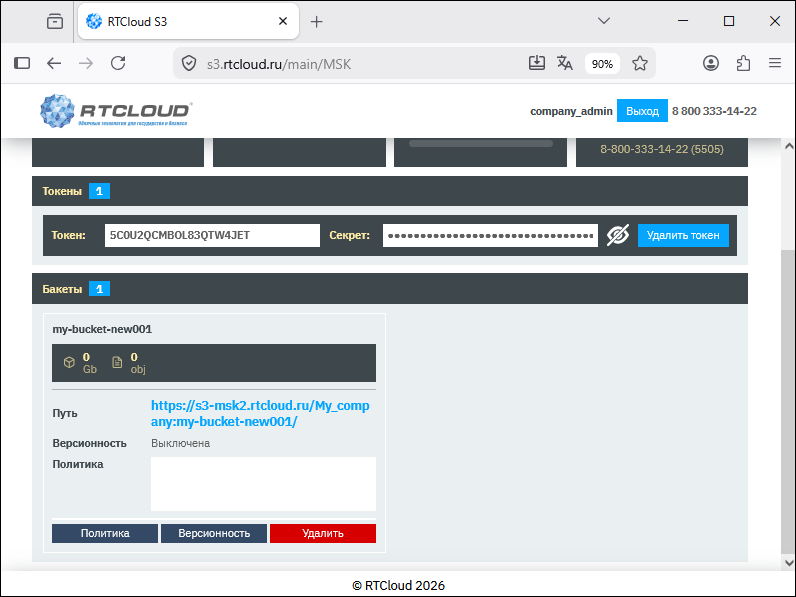796x597 pixels.
Task: Reset the 90% zoom indicator
Action: point(602,64)
